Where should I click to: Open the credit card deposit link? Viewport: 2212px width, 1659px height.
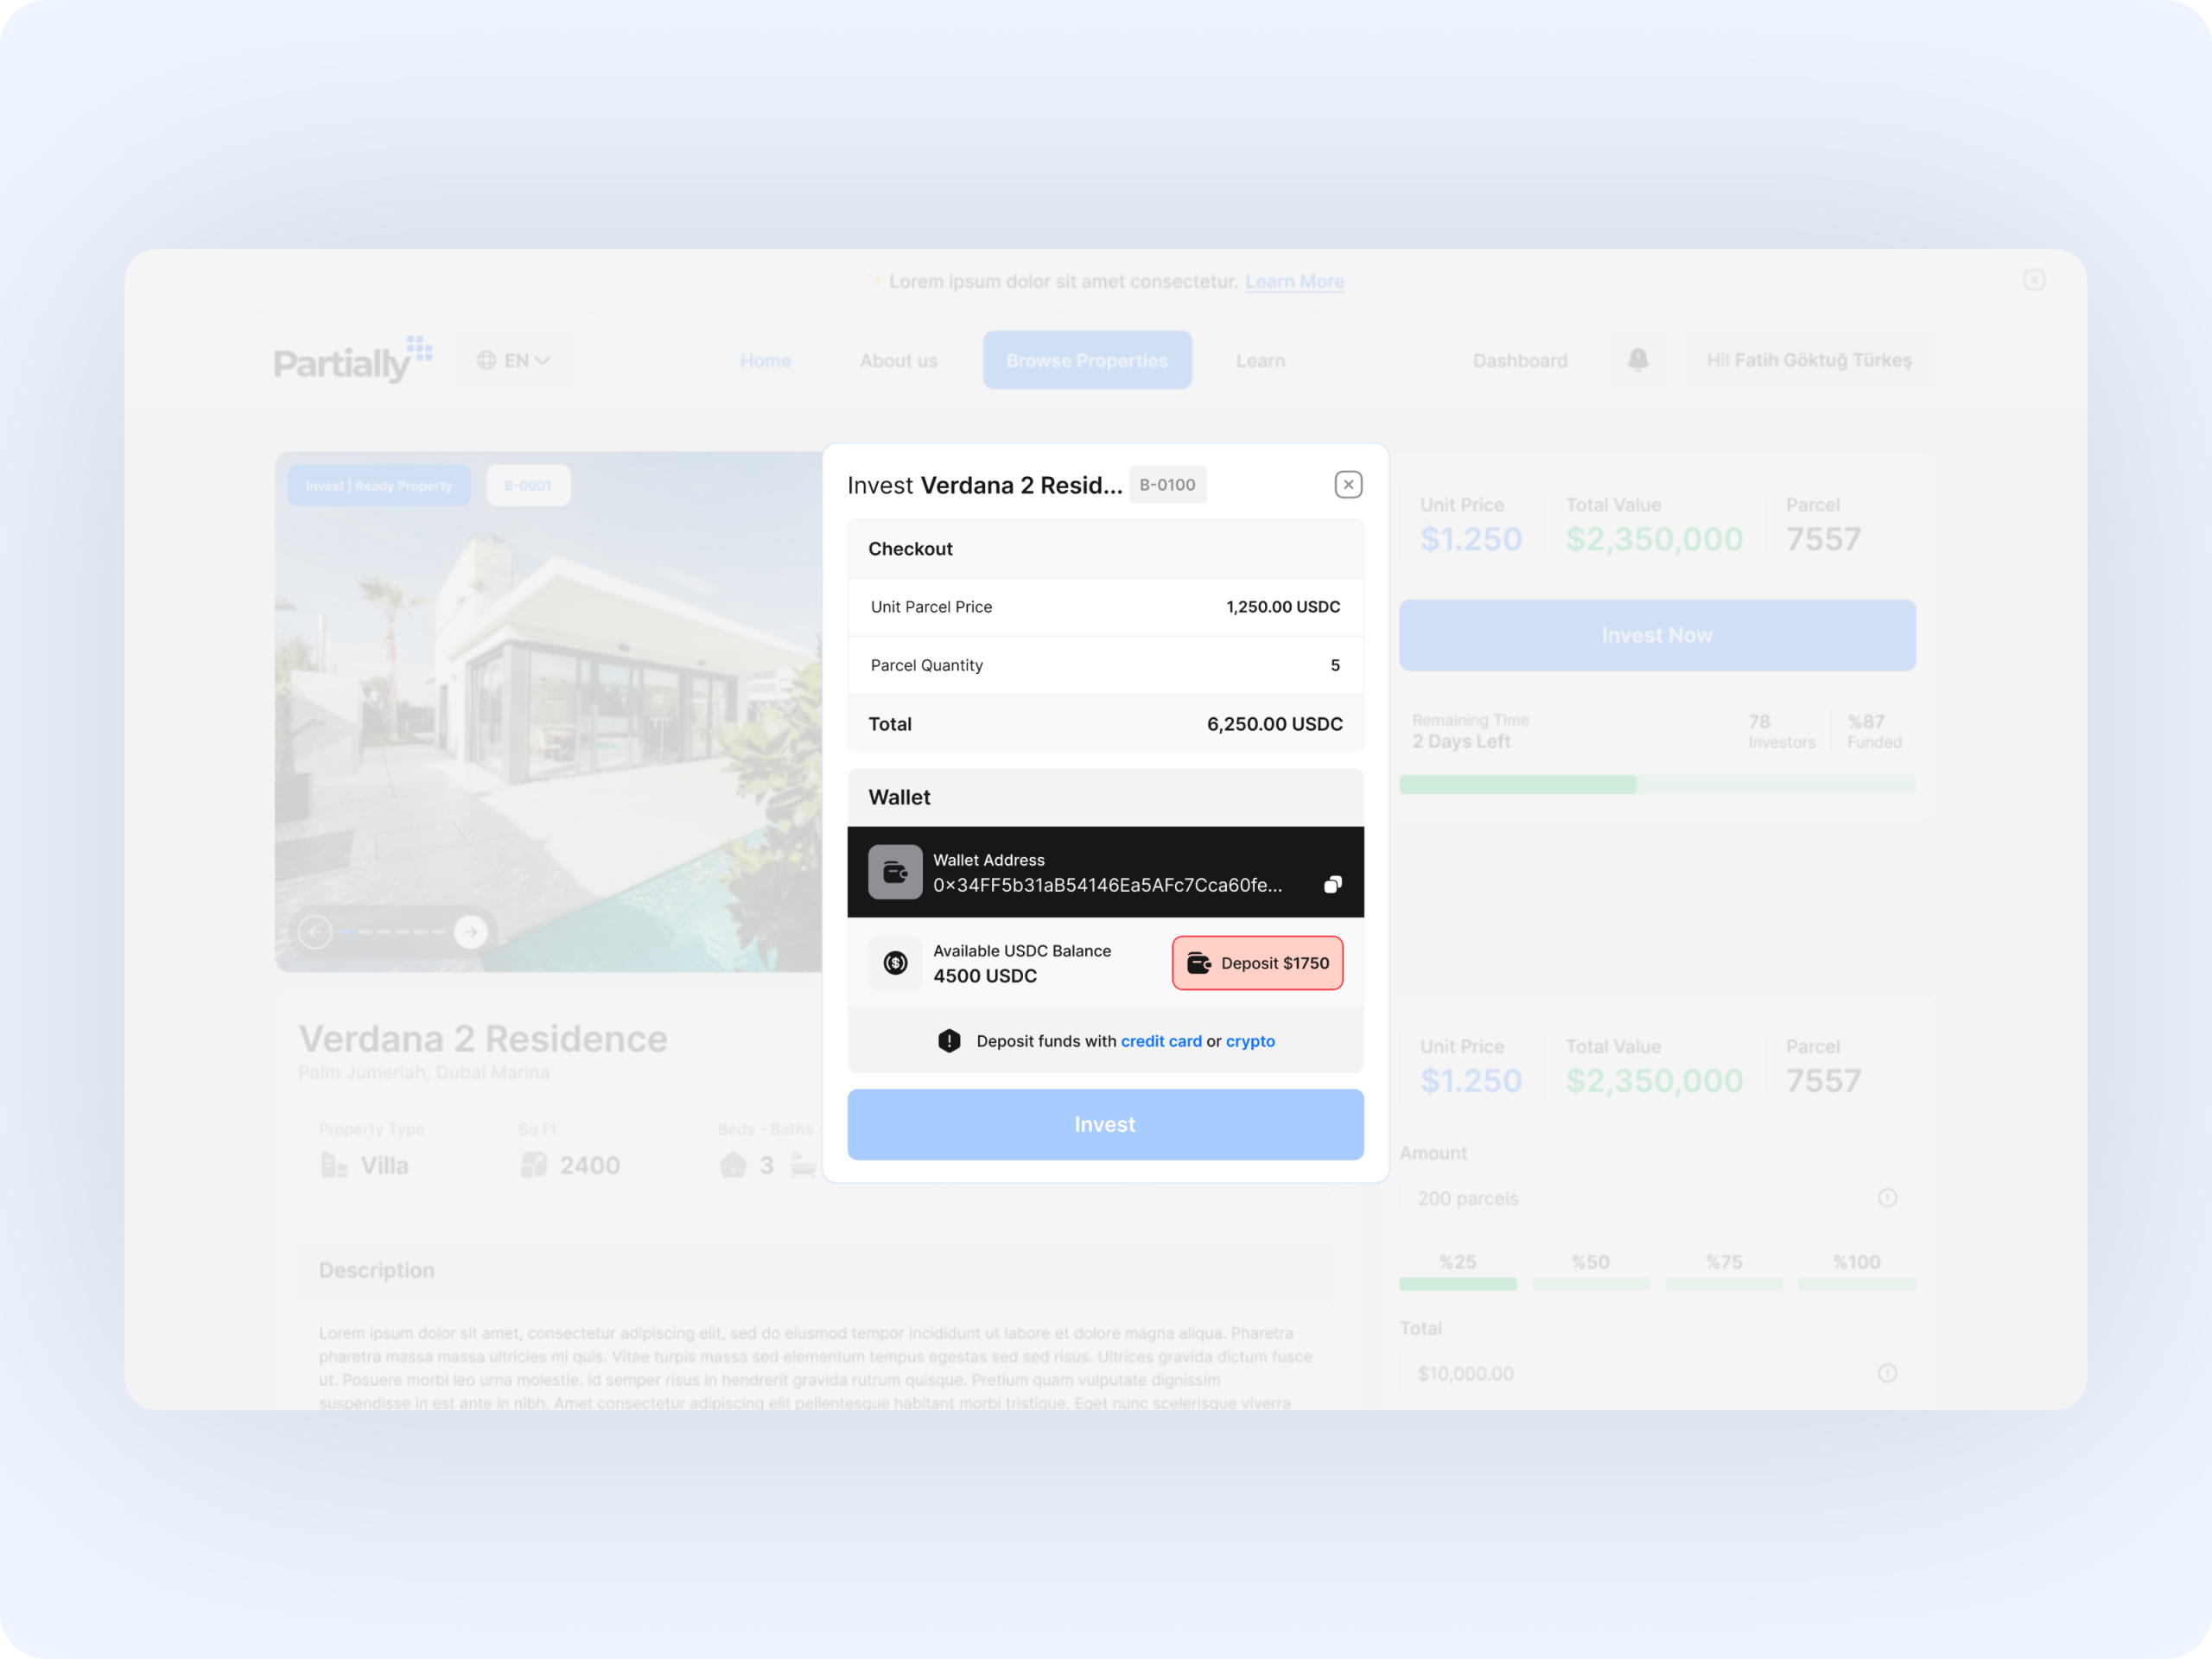coord(1161,1041)
